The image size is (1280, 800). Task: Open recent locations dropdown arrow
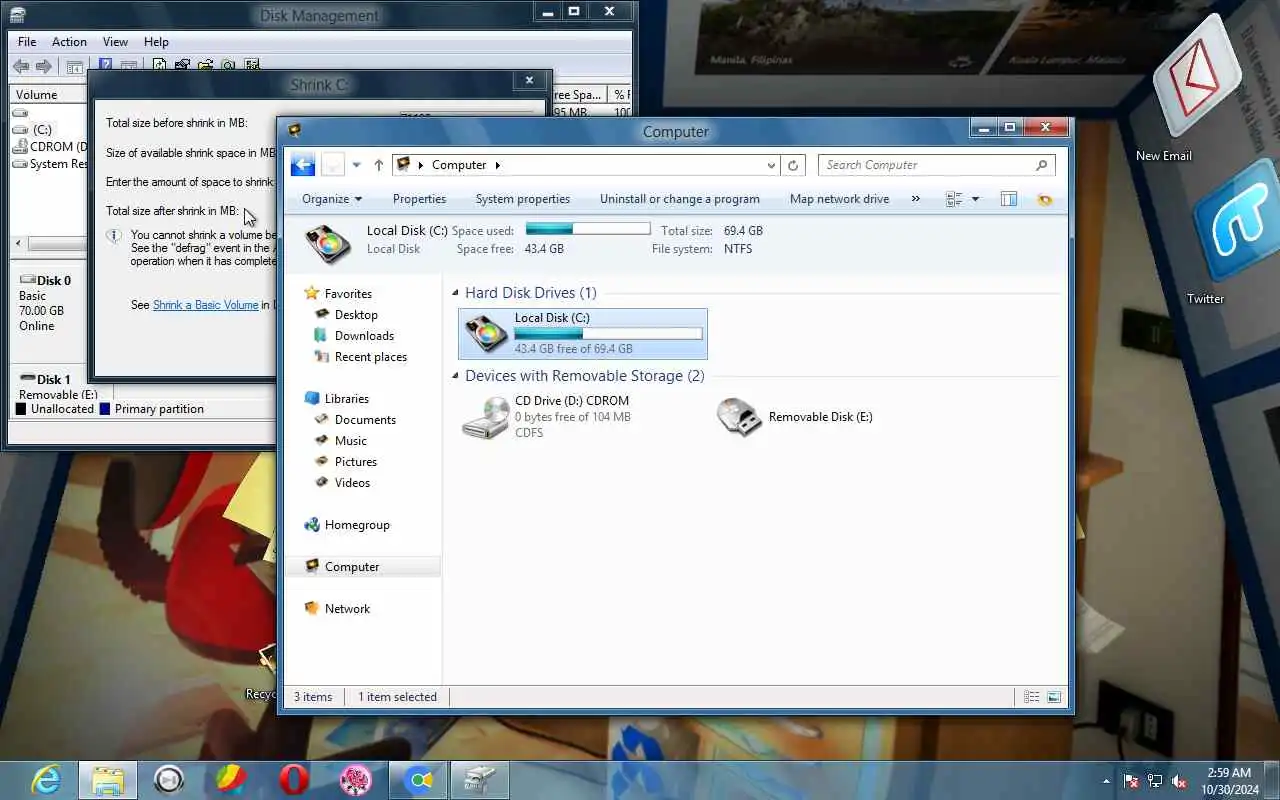click(x=356, y=165)
